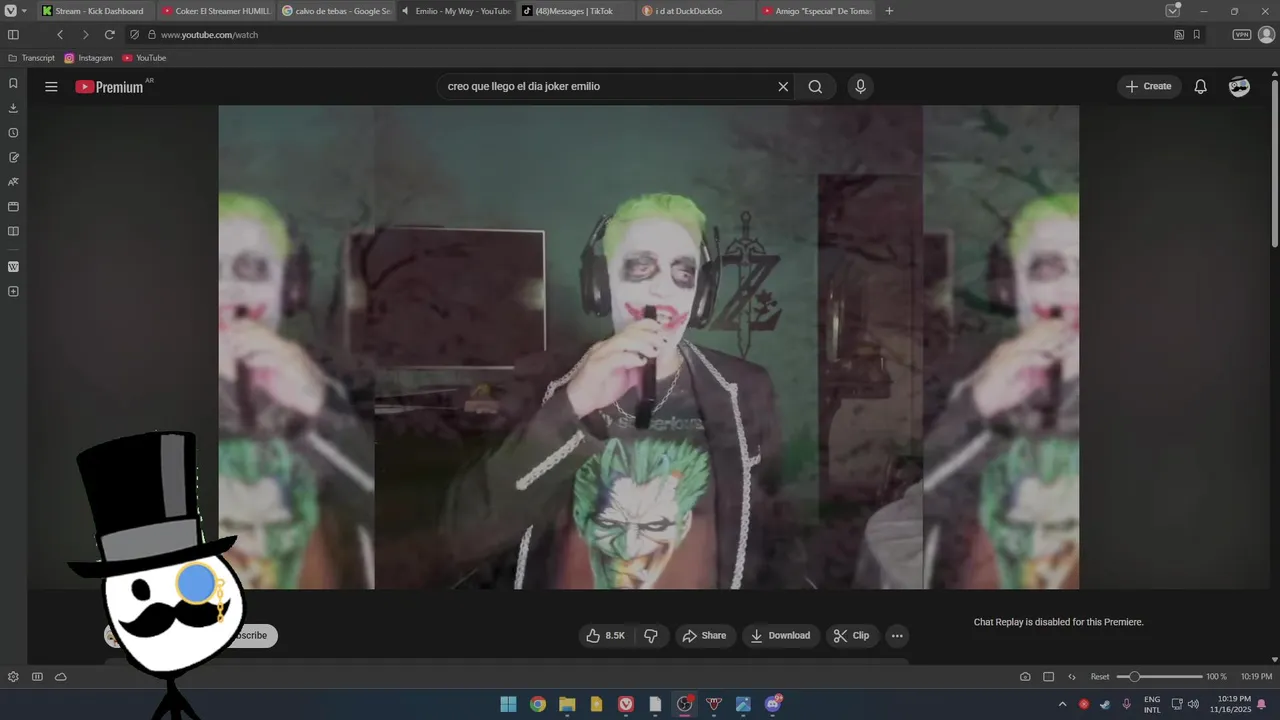Open the sync cloud icon in status bar
The image size is (1280, 720).
tap(61, 677)
